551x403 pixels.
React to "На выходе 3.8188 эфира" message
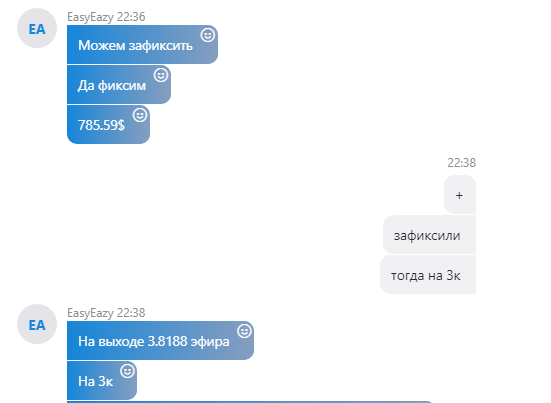pyautogui.click(x=244, y=331)
